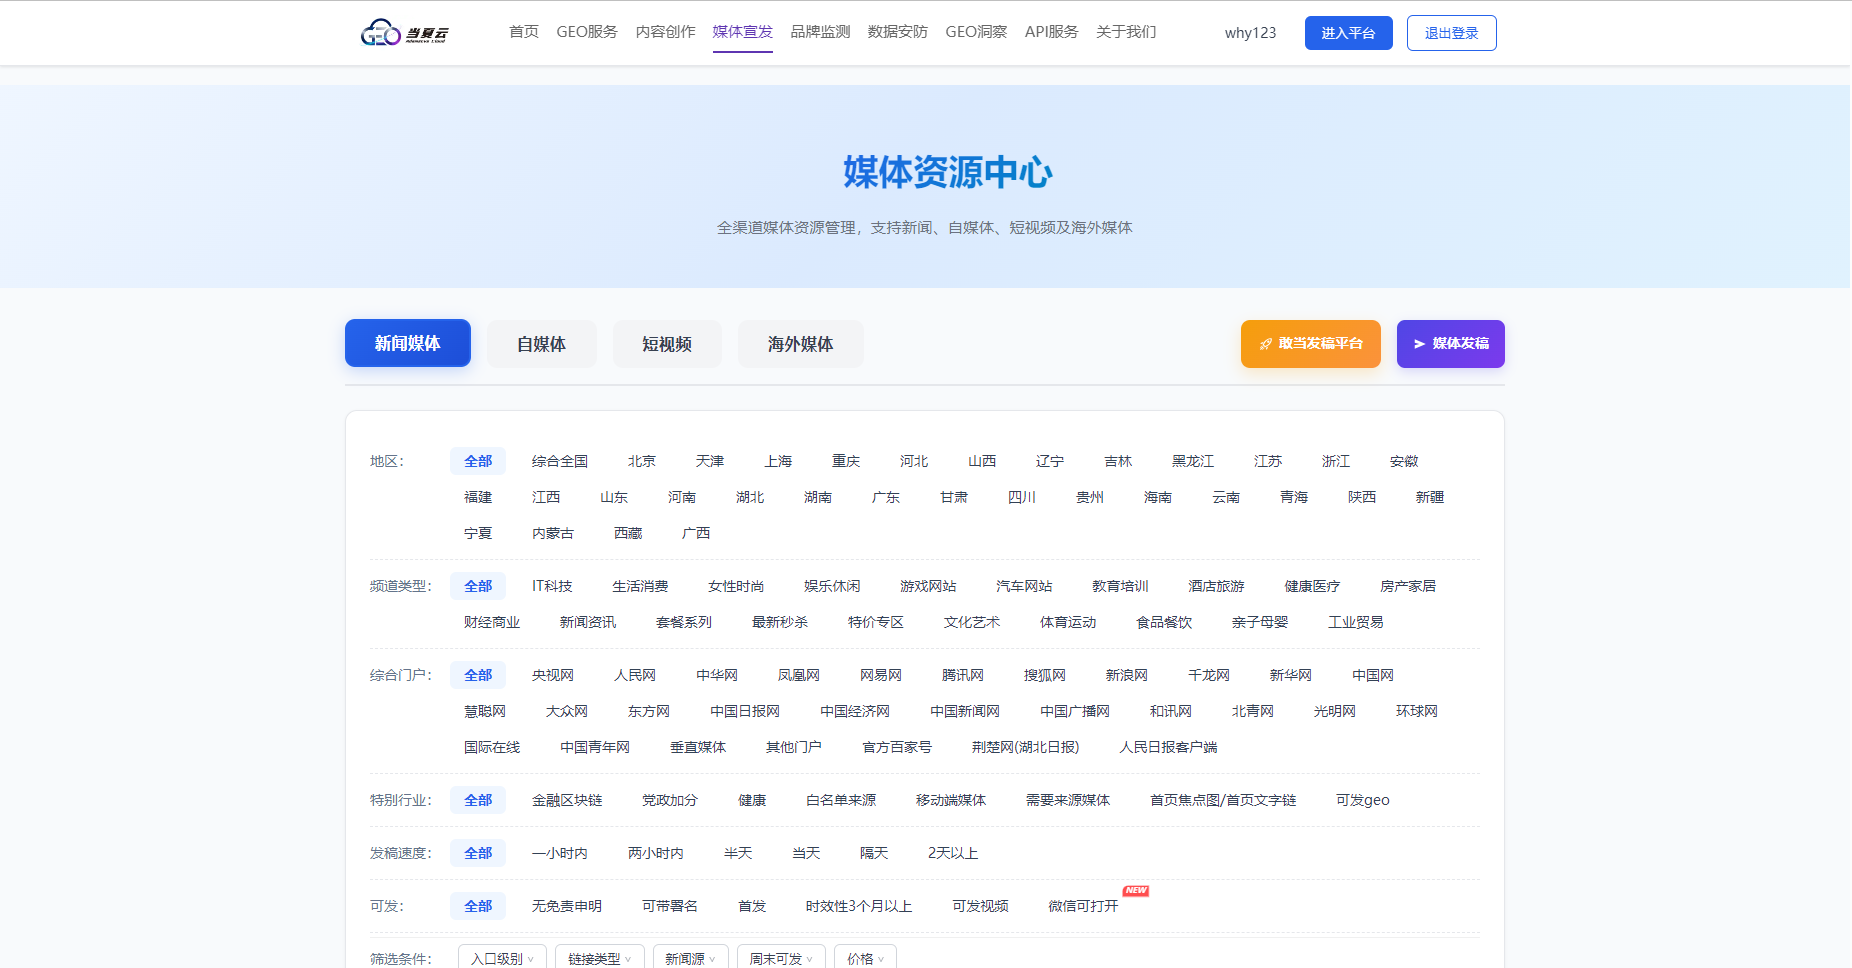The height and width of the screenshot is (968, 1852).
Task: Select 全部 in 地区 filter
Action: pyautogui.click(x=478, y=461)
